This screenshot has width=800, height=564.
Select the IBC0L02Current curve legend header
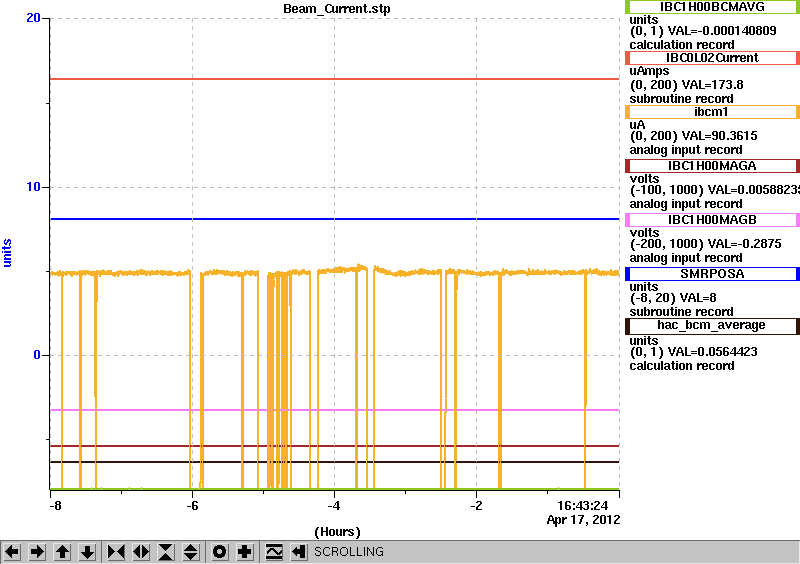pos(712,58)
